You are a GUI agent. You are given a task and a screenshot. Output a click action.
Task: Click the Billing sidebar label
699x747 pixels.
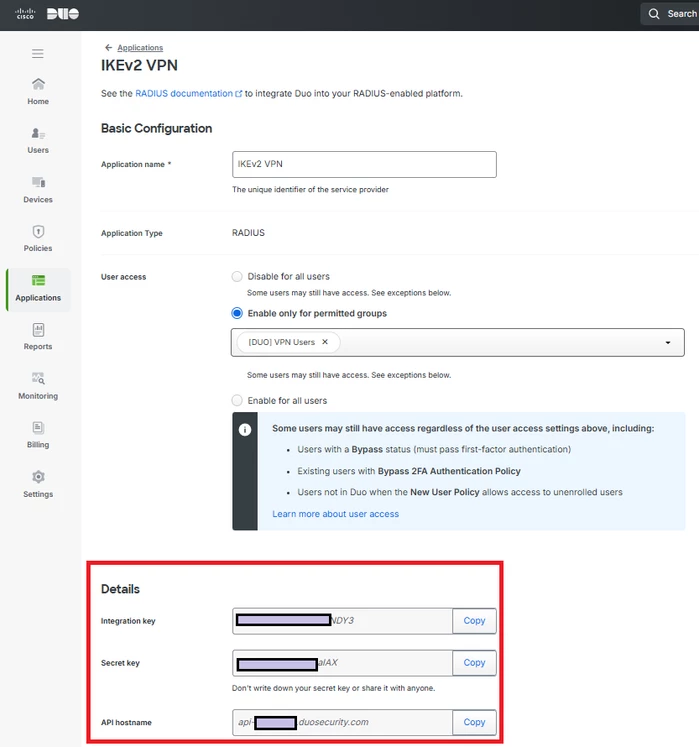(38, 445)
